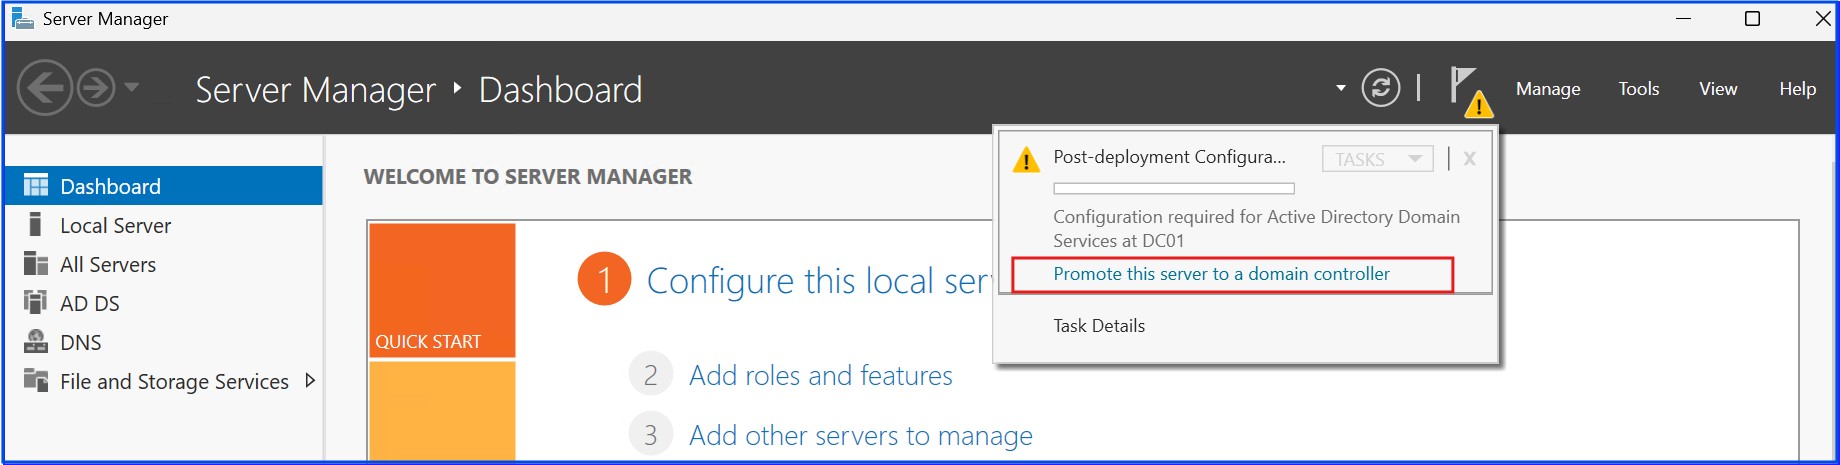This screenshot has height=465, width=1840.
Task: Open navigation history dropdown arrow
Action: tap(132, 87)
